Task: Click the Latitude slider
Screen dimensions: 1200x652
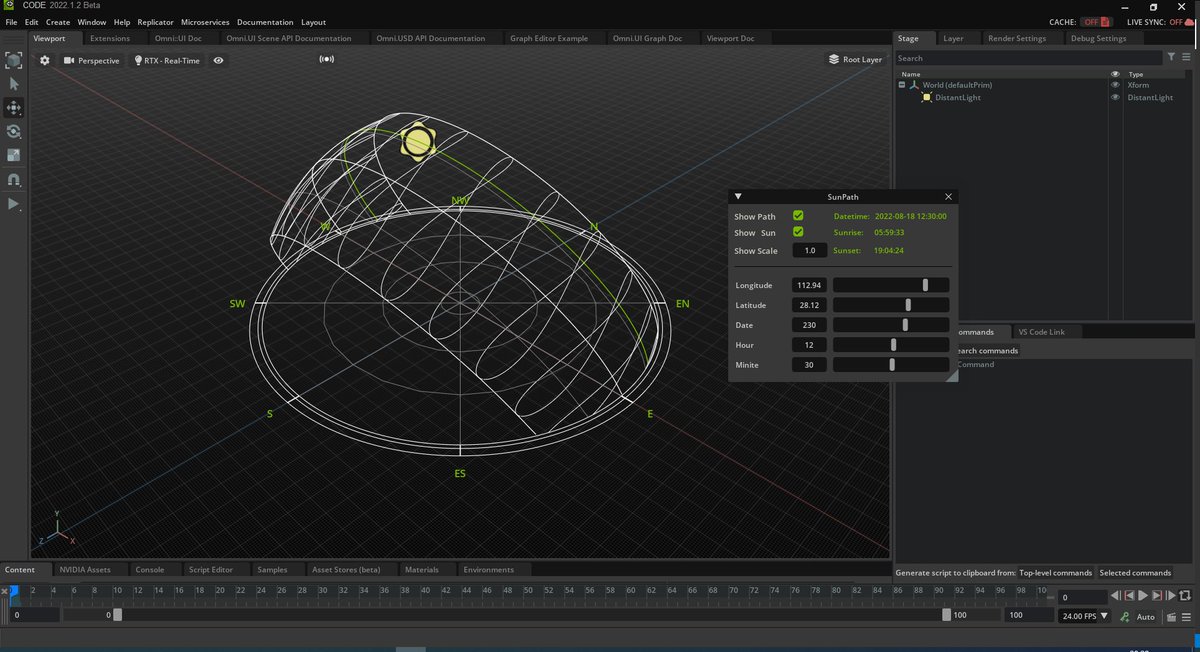Action: pos(891,305)
